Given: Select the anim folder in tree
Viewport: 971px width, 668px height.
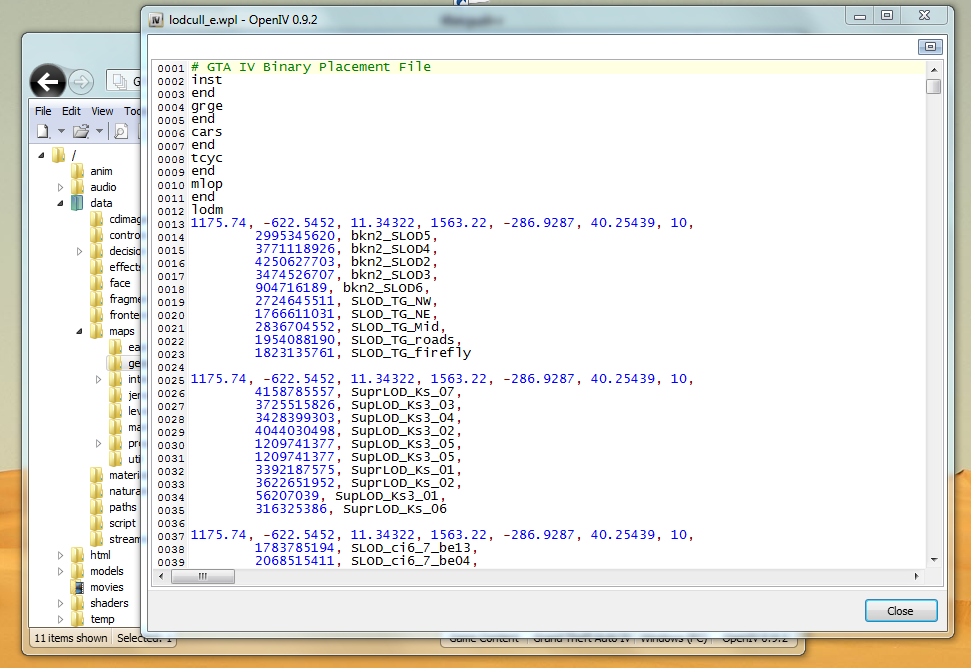Looking at the screenshot, I should pos(100,171).
